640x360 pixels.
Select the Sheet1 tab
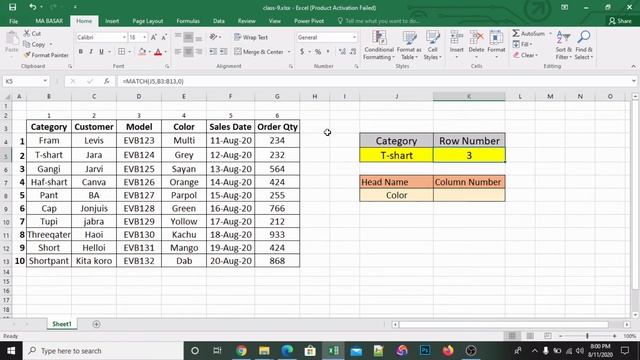[62, 324]
